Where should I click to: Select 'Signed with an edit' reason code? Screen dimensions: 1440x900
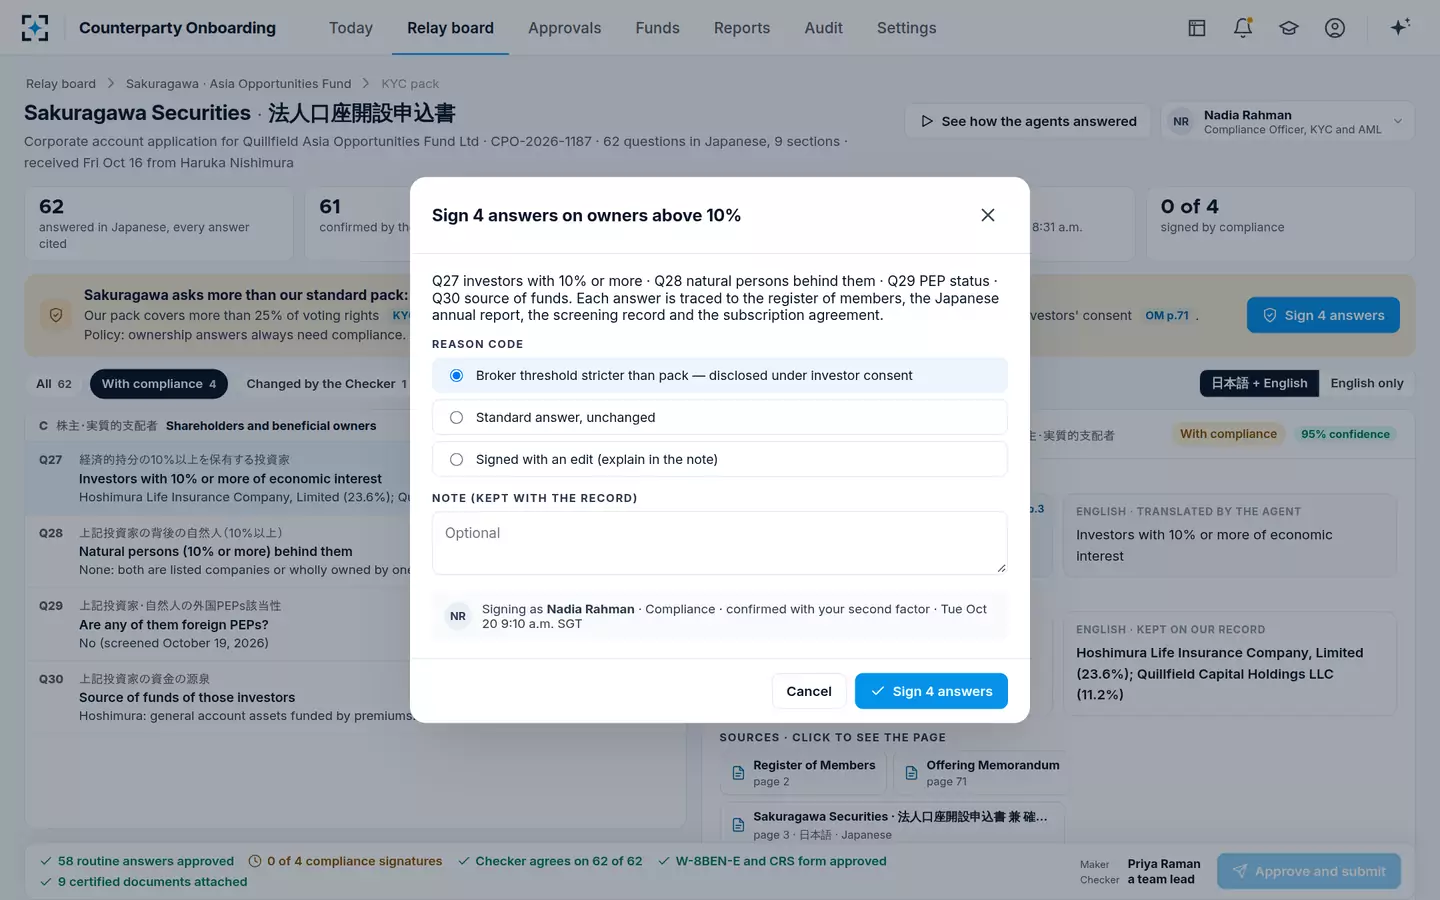(x=719, y=459)
